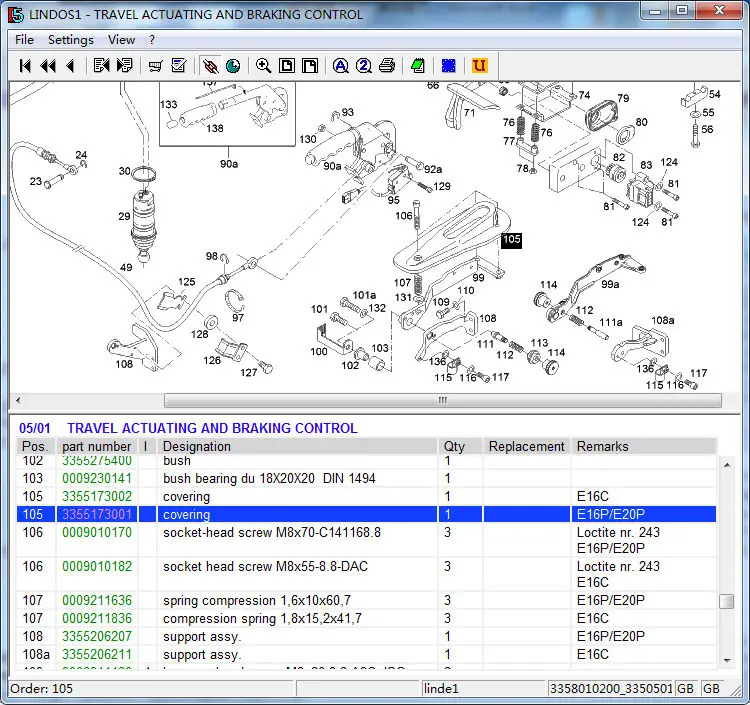Click the diagram horizontal scrollbar thumb
The image size is (750, 705).
click(x=442, y=400)
